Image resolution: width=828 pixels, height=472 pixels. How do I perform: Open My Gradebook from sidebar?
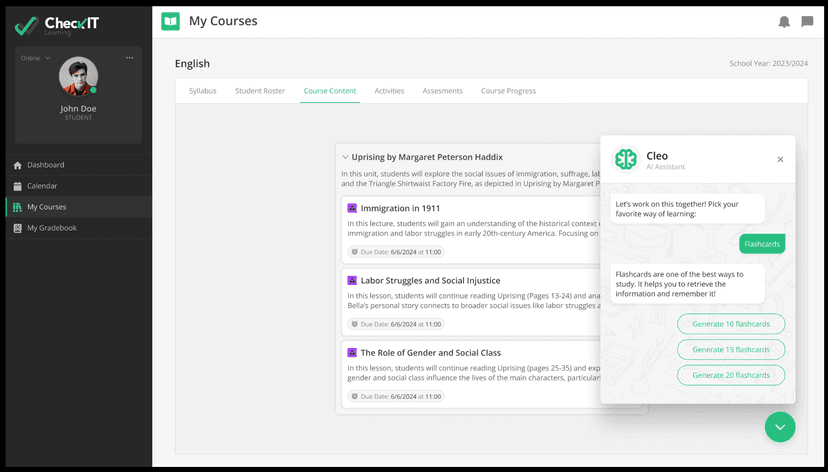click(x=79, y=228)
